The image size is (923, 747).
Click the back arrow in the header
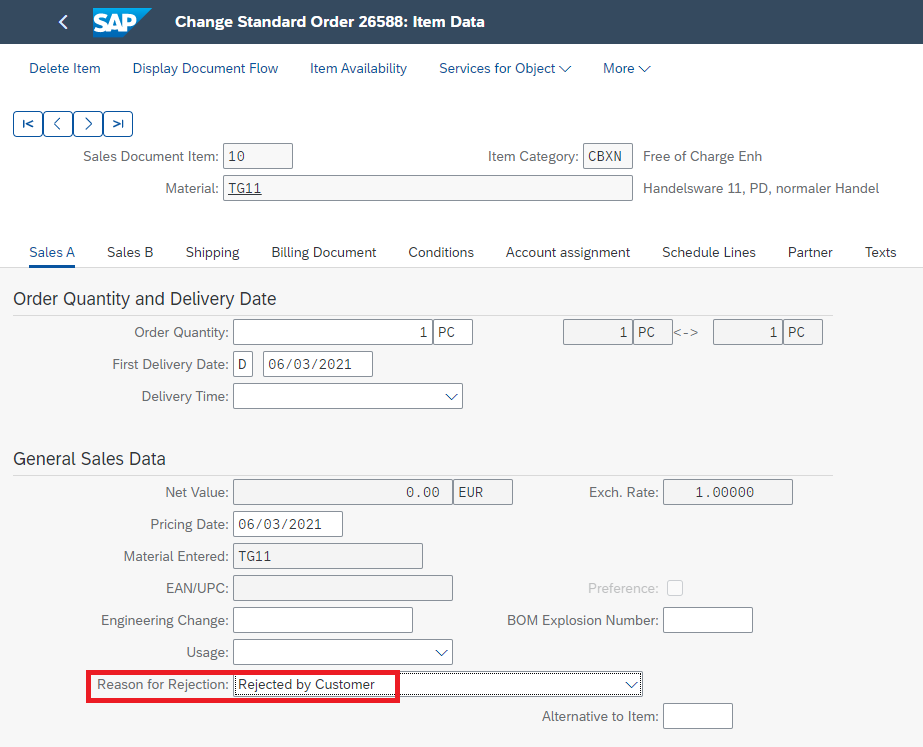coord(64,22)
